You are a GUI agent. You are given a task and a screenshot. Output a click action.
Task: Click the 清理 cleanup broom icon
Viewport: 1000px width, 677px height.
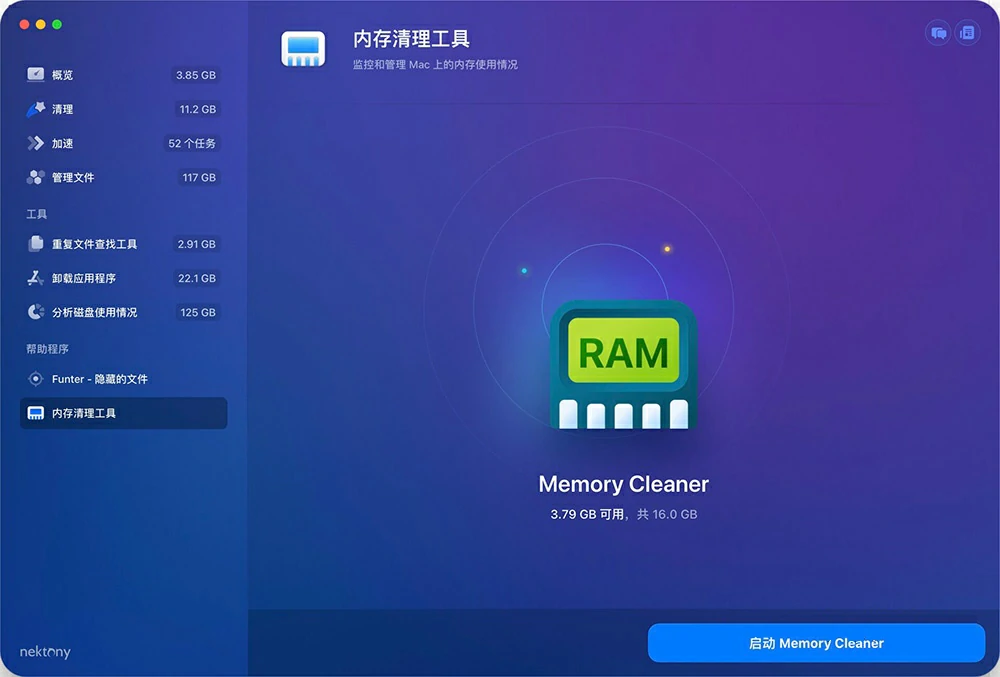(x=36, y=109)
